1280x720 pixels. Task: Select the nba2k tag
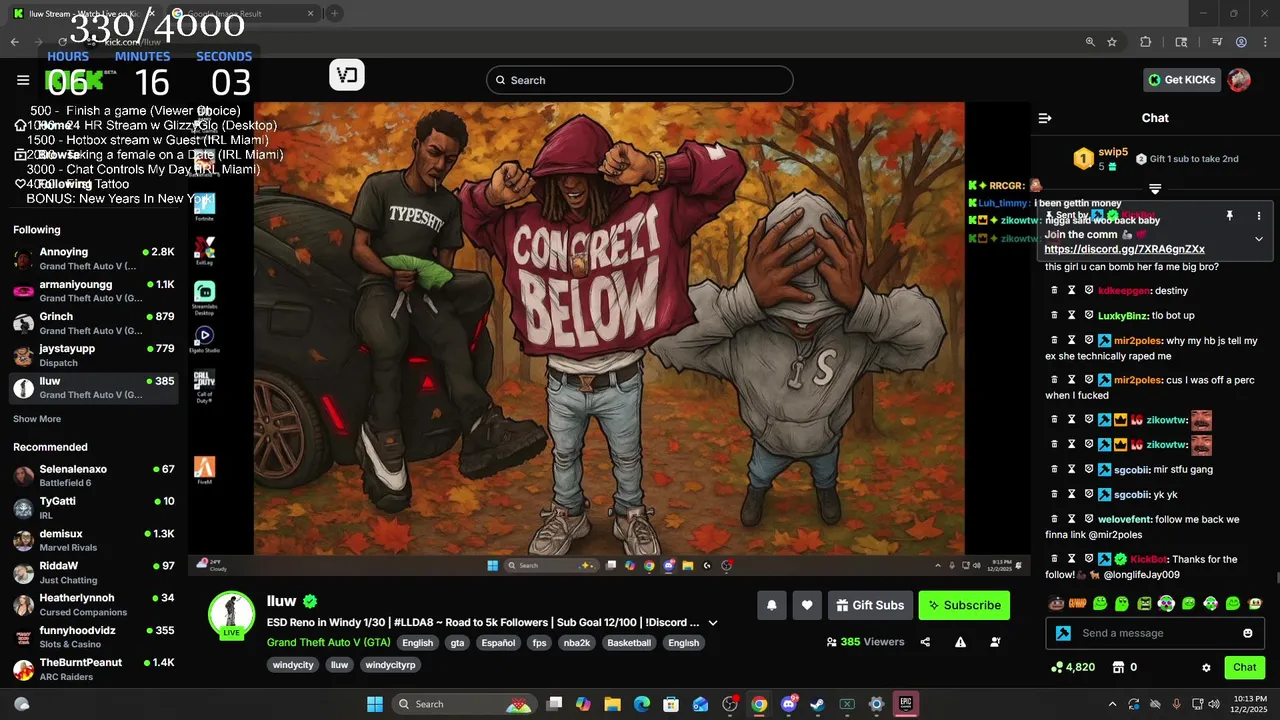click(x=577, y=643)
